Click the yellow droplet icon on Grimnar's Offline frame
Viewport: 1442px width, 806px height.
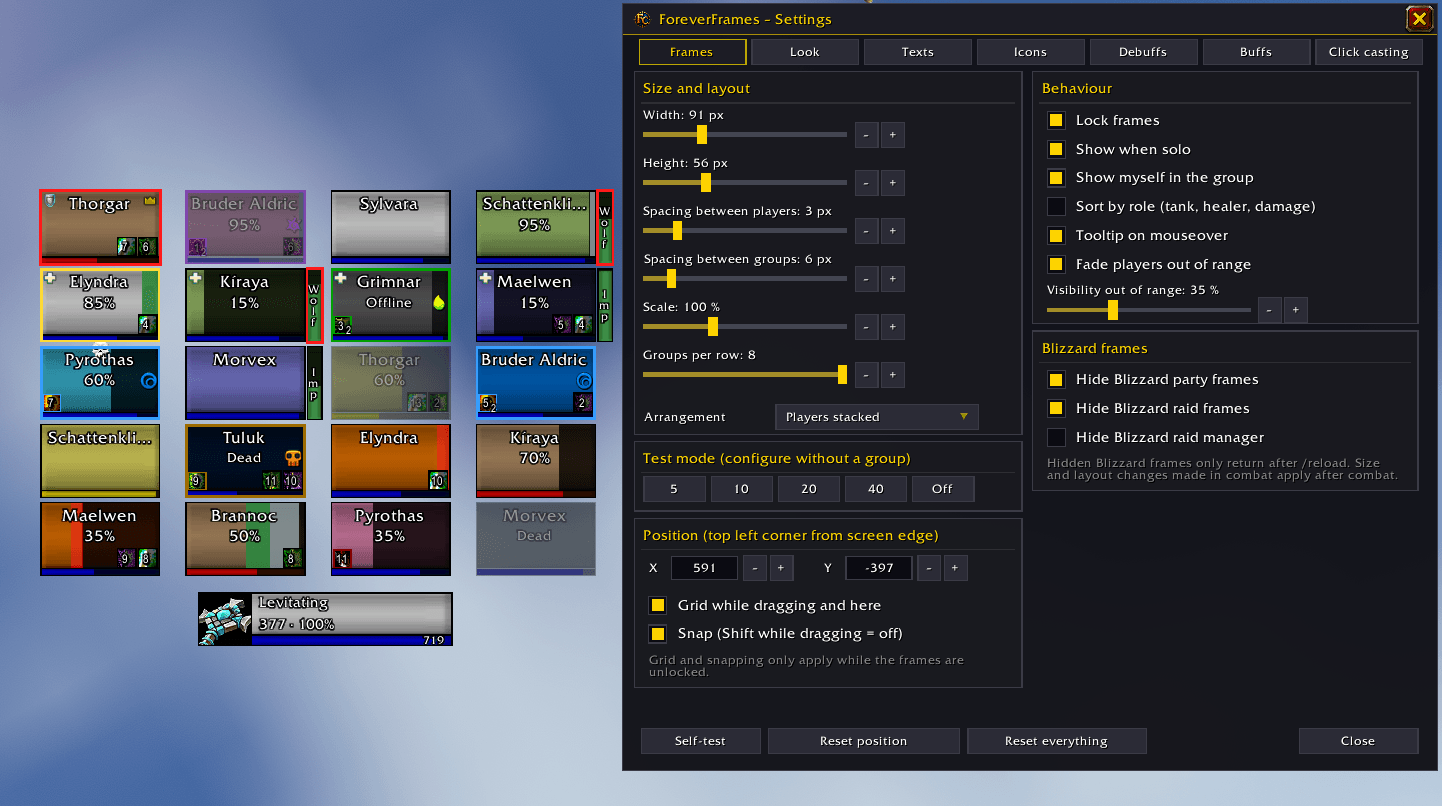click(438, 303)
